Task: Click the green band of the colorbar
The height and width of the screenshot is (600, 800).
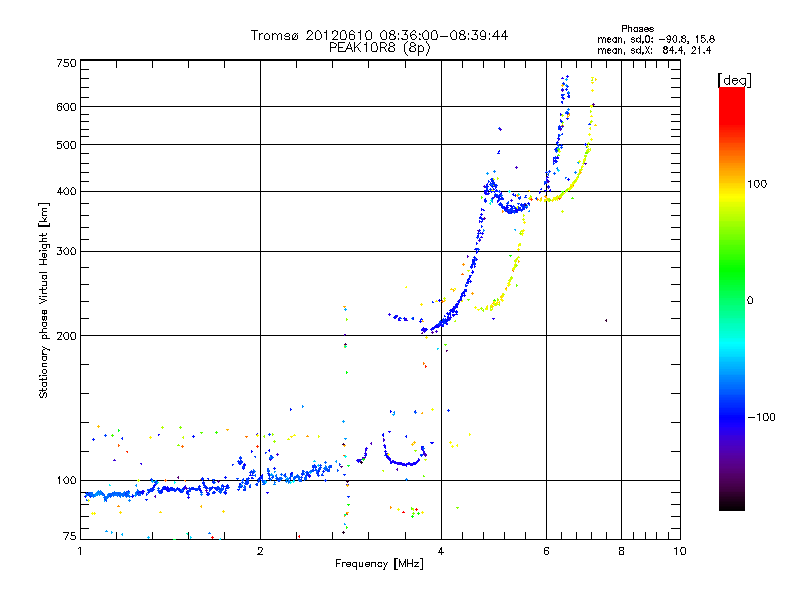Action: click(x=732, y=270)
